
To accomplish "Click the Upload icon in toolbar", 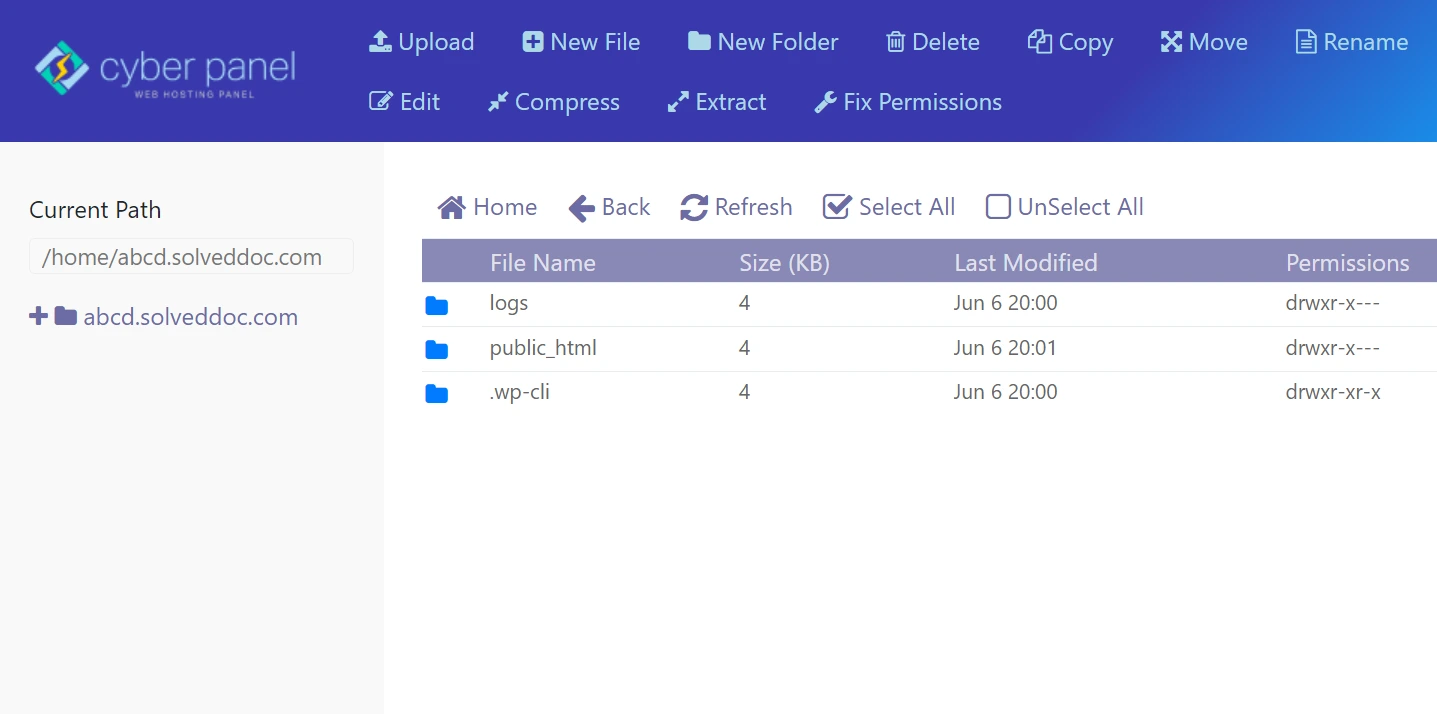I will [380, 42].
